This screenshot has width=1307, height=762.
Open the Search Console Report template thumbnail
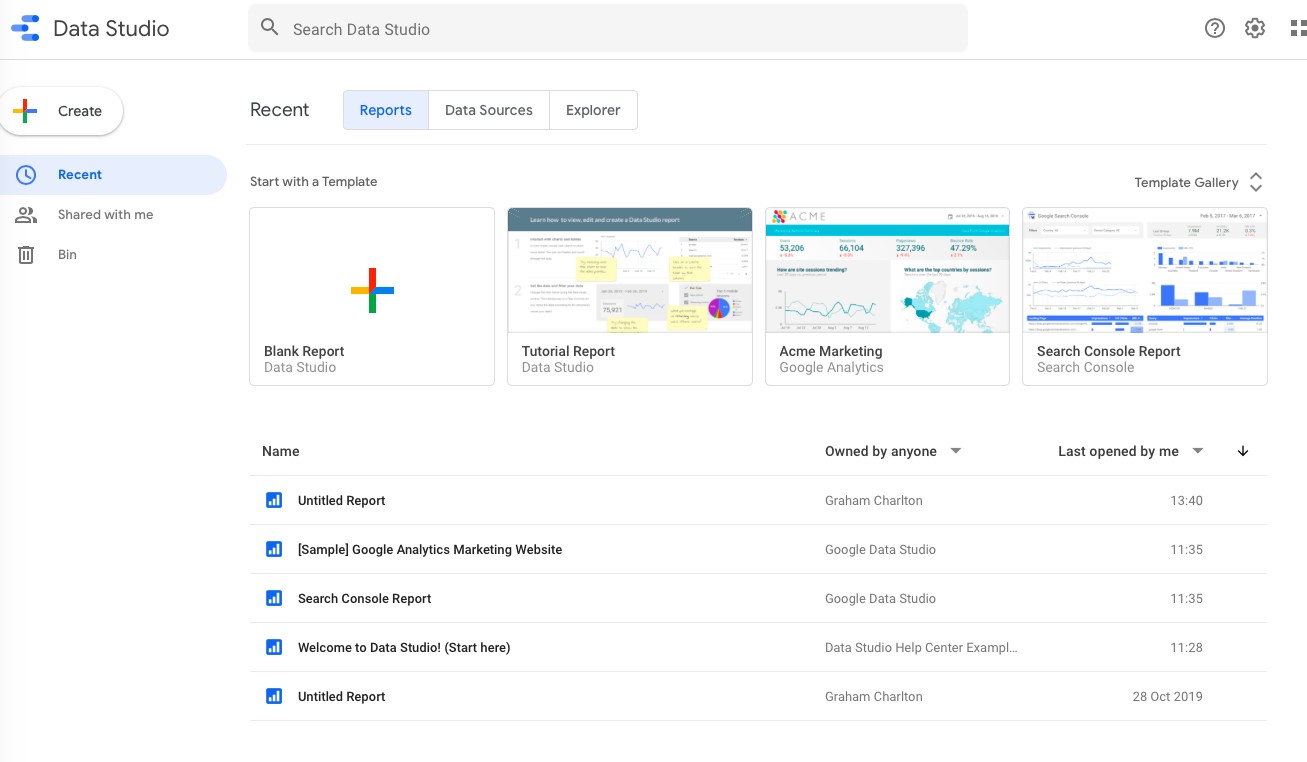[x=1145, y=270]
